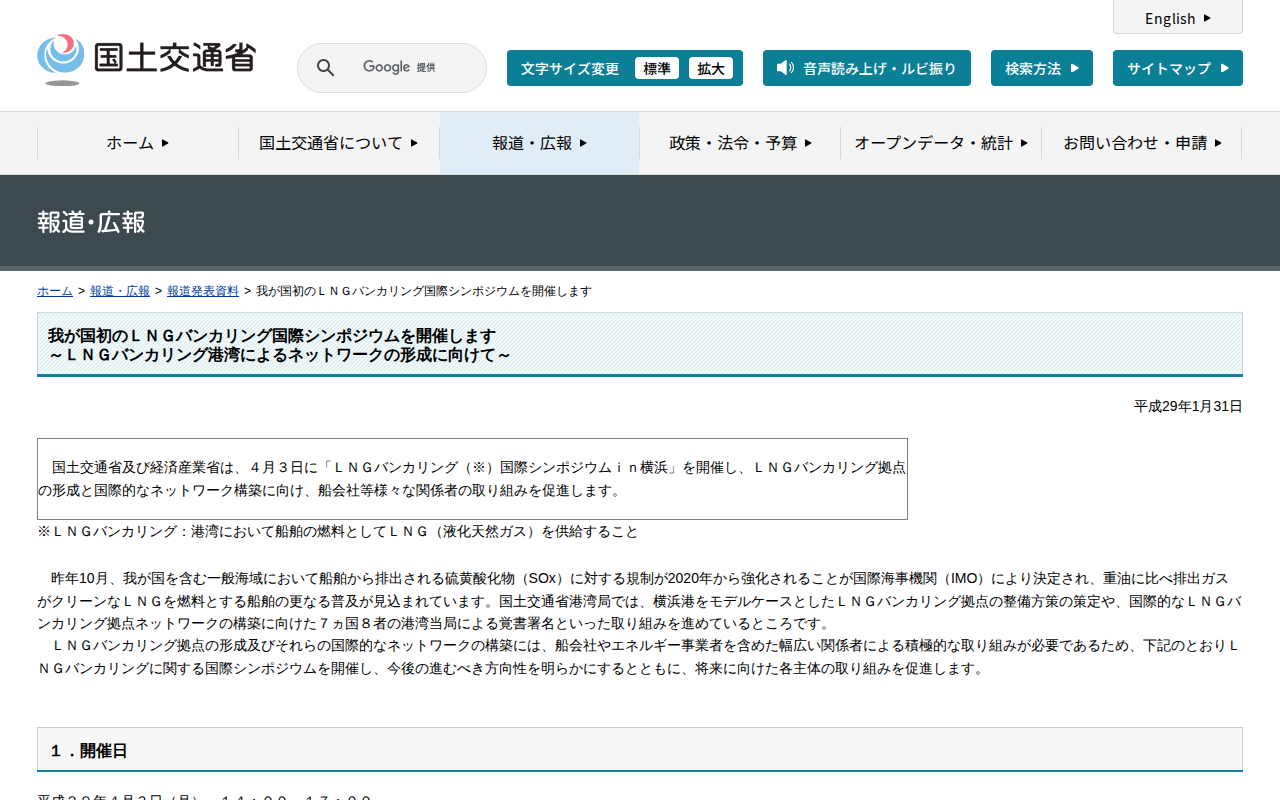This screenshot has height=800, width=1280.
Task: Follow the ホーム breadcrumb link
Action: pos(55,291)
